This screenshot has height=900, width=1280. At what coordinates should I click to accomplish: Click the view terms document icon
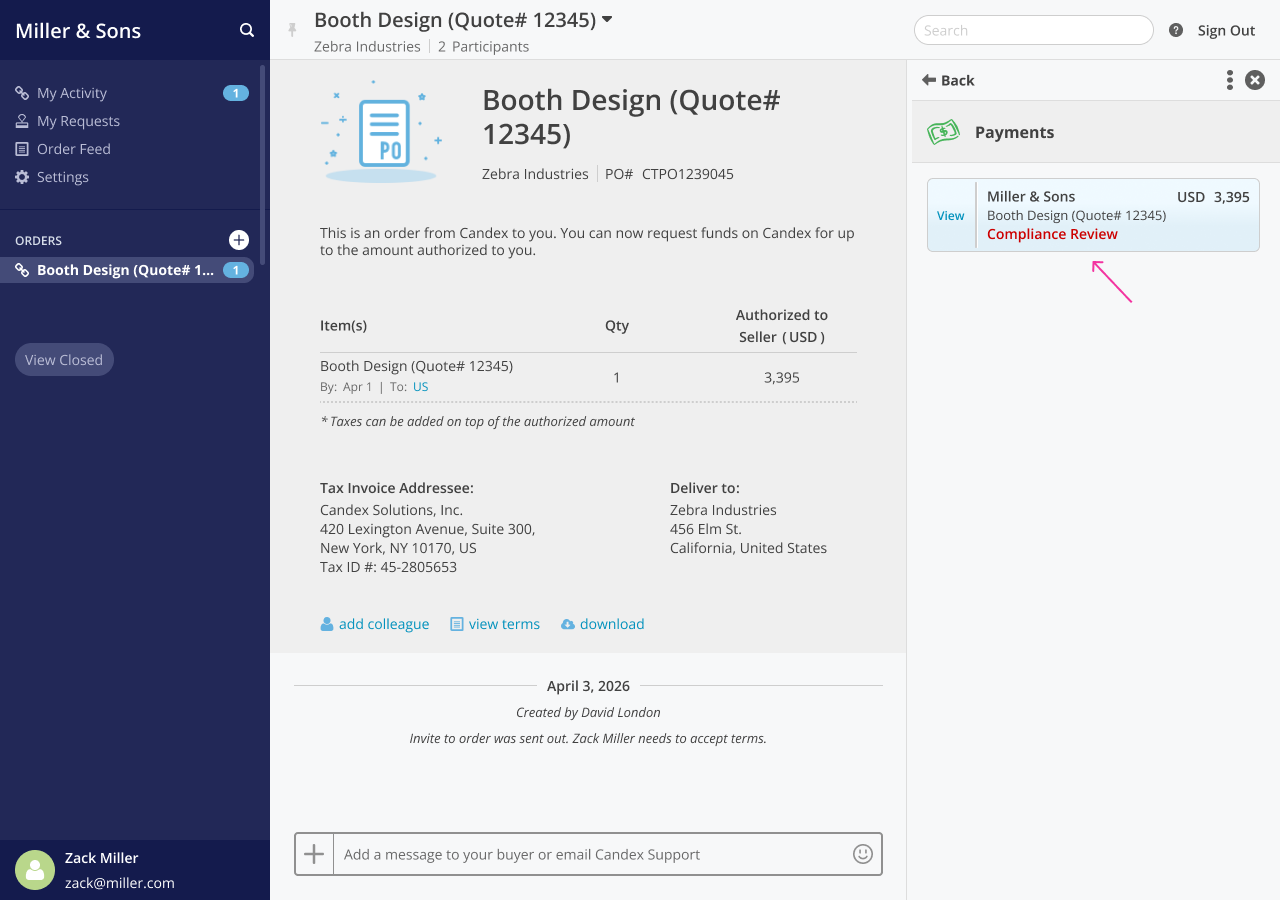pos(457,624)
